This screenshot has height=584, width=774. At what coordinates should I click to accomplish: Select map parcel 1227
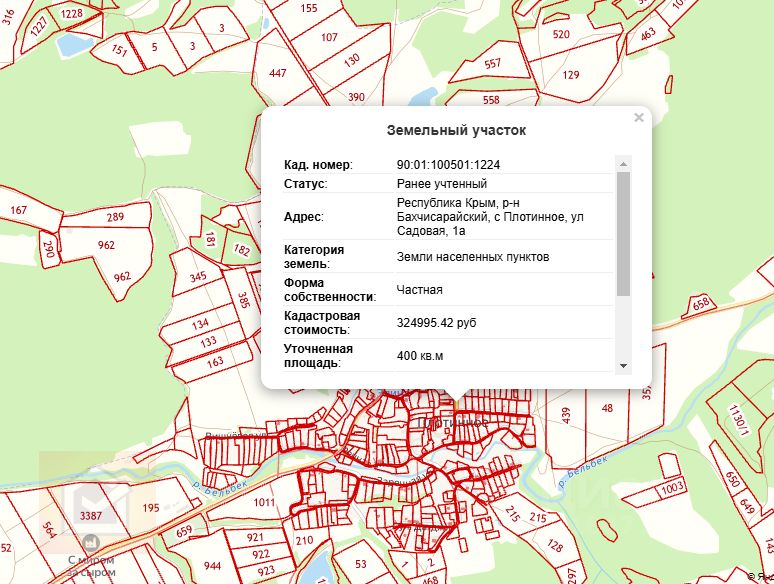[x=39, y=27]
